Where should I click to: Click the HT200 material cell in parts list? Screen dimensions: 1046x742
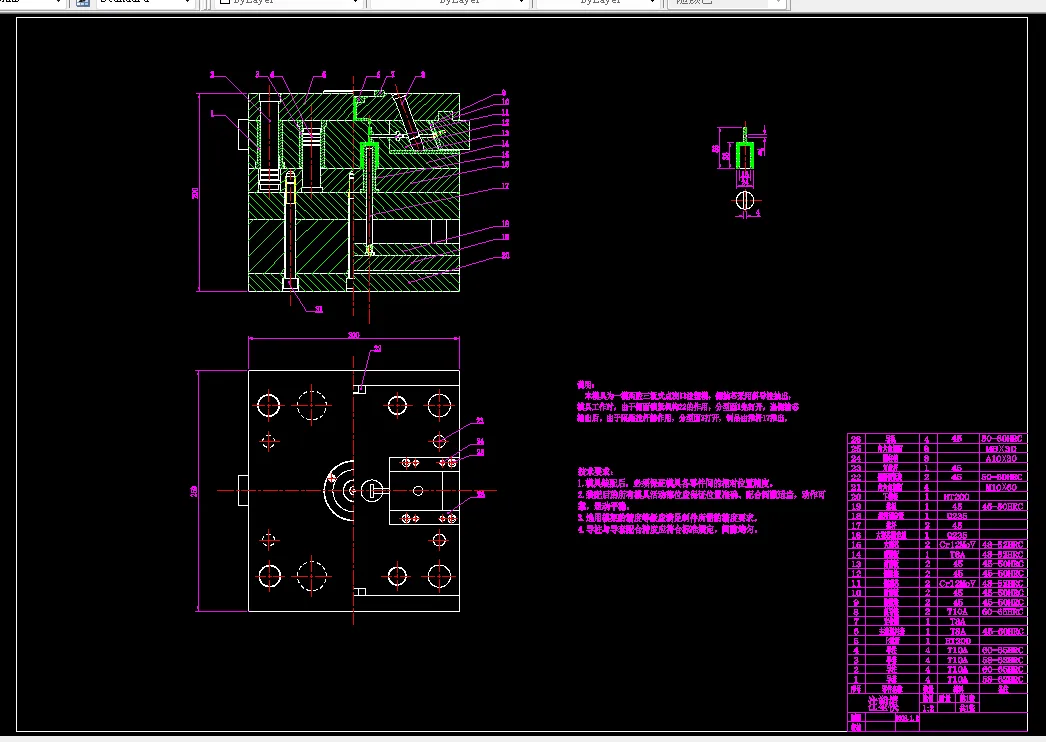957,497
